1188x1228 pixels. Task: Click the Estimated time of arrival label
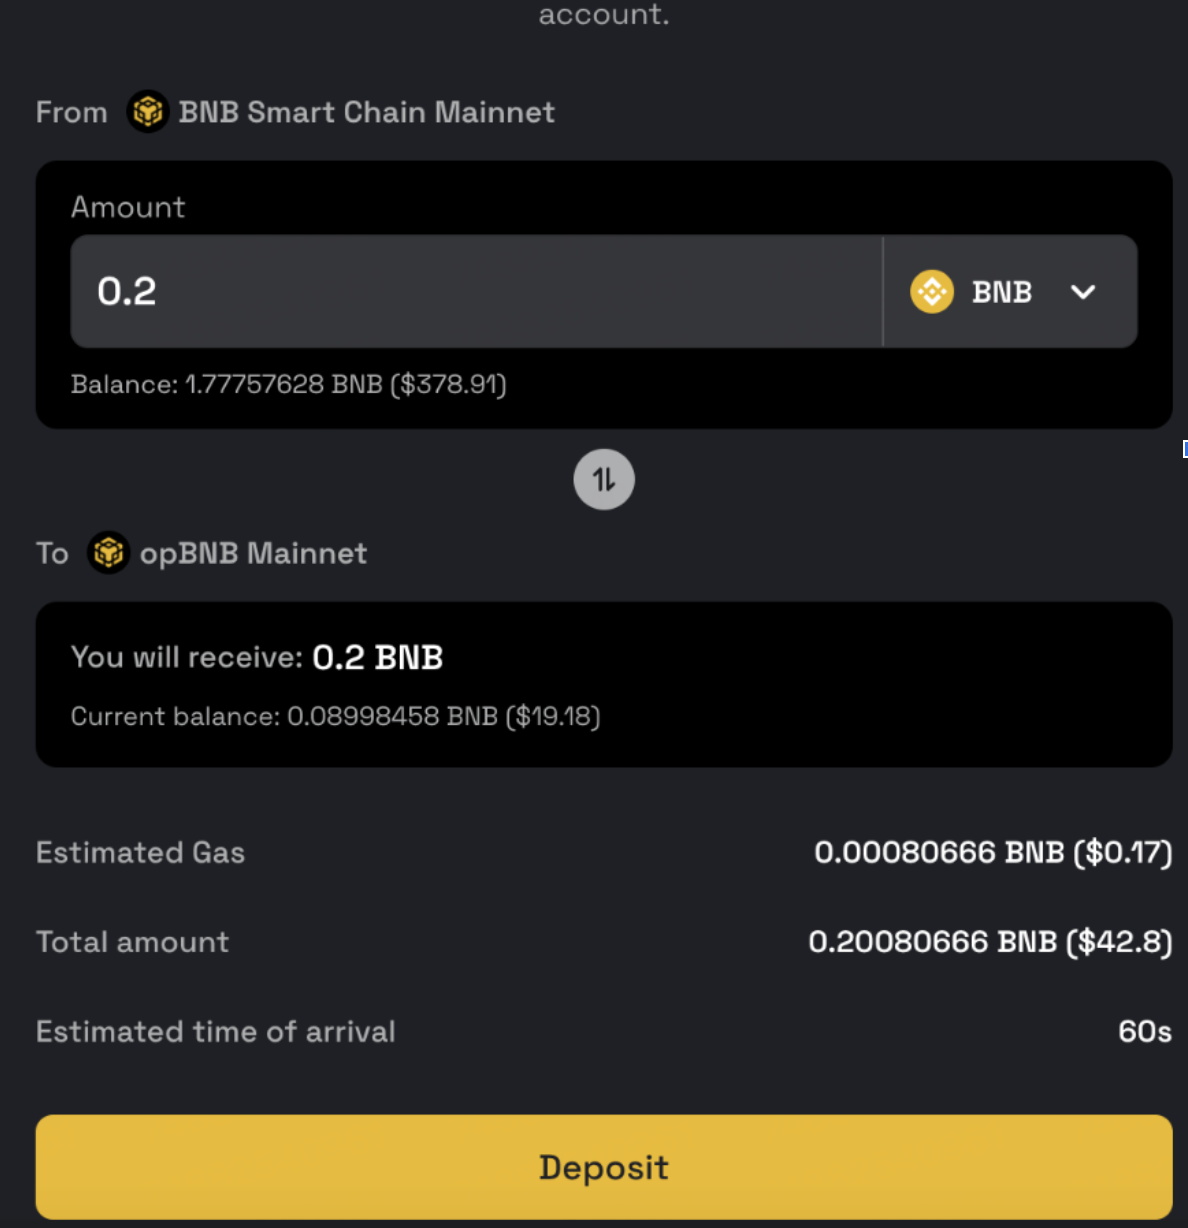pos(216,1031)
